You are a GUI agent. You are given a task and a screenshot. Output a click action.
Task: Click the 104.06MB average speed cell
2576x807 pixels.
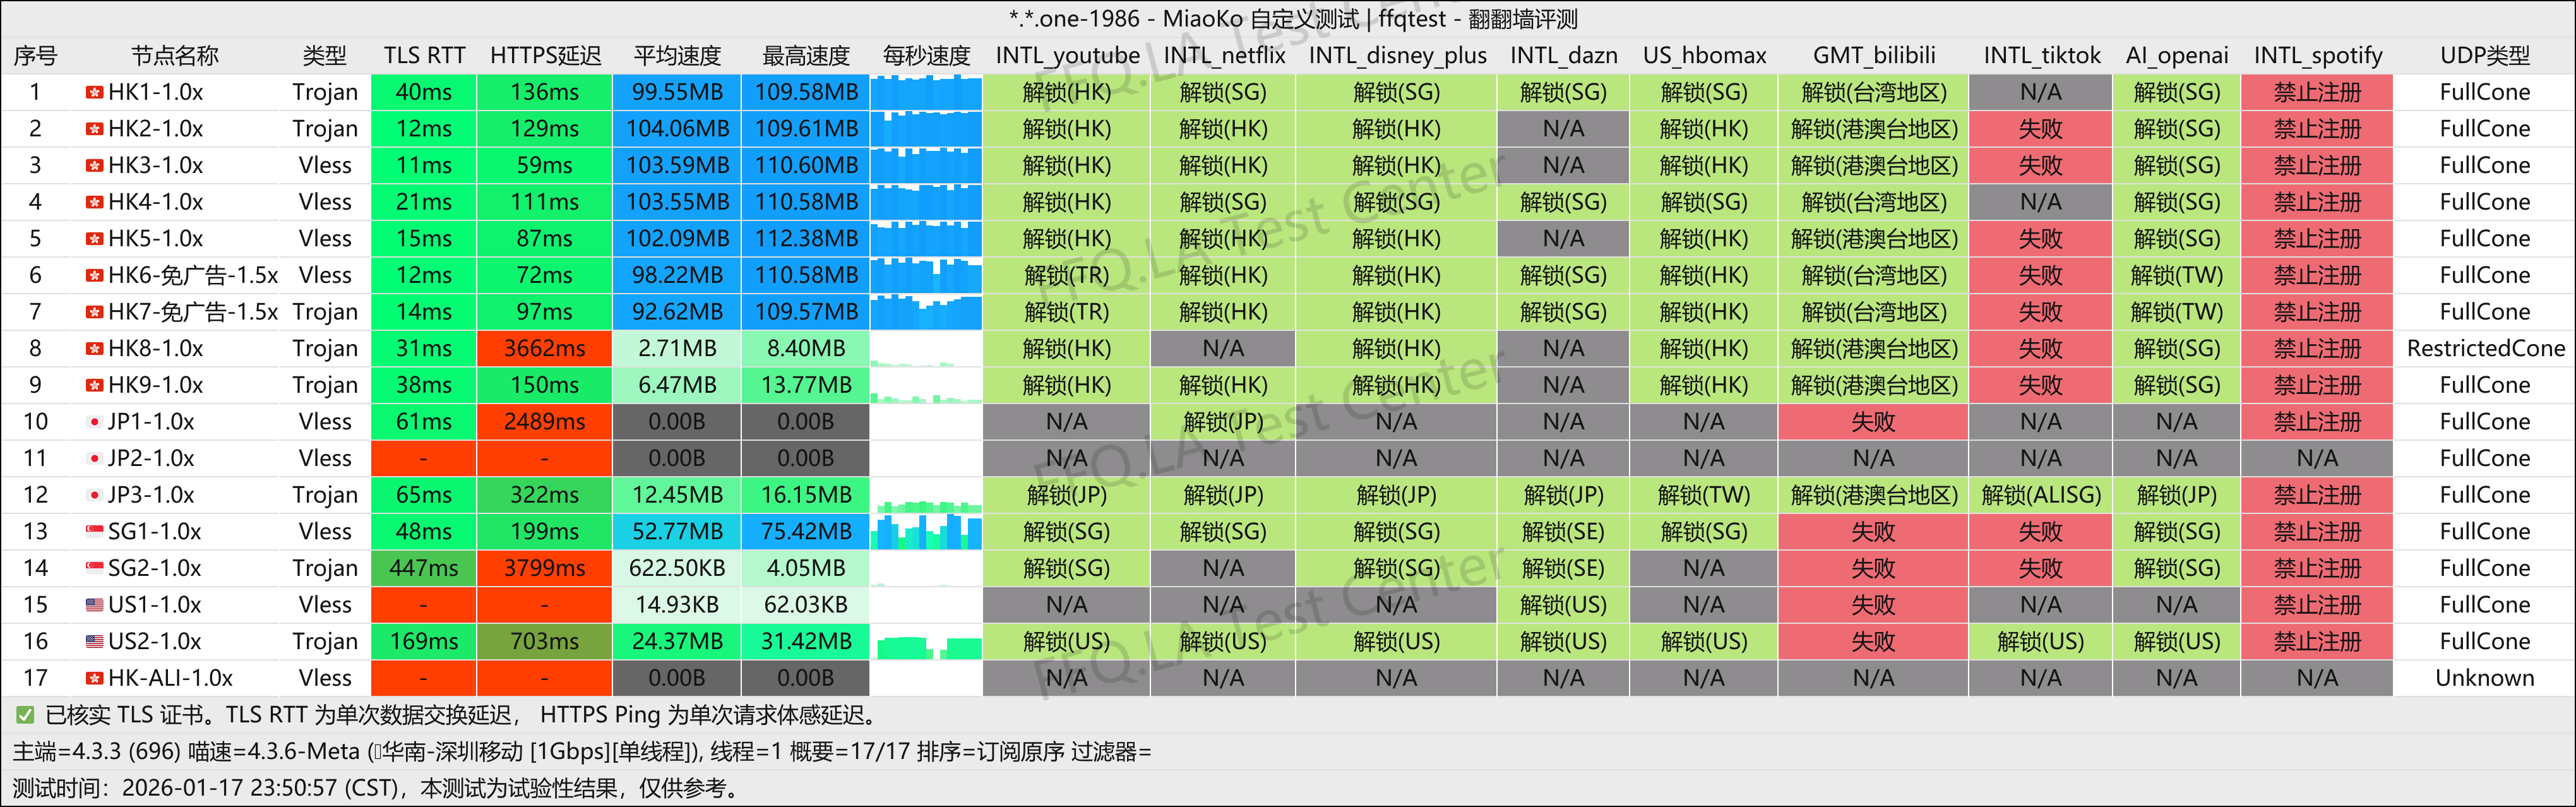[x=677, y=129]
